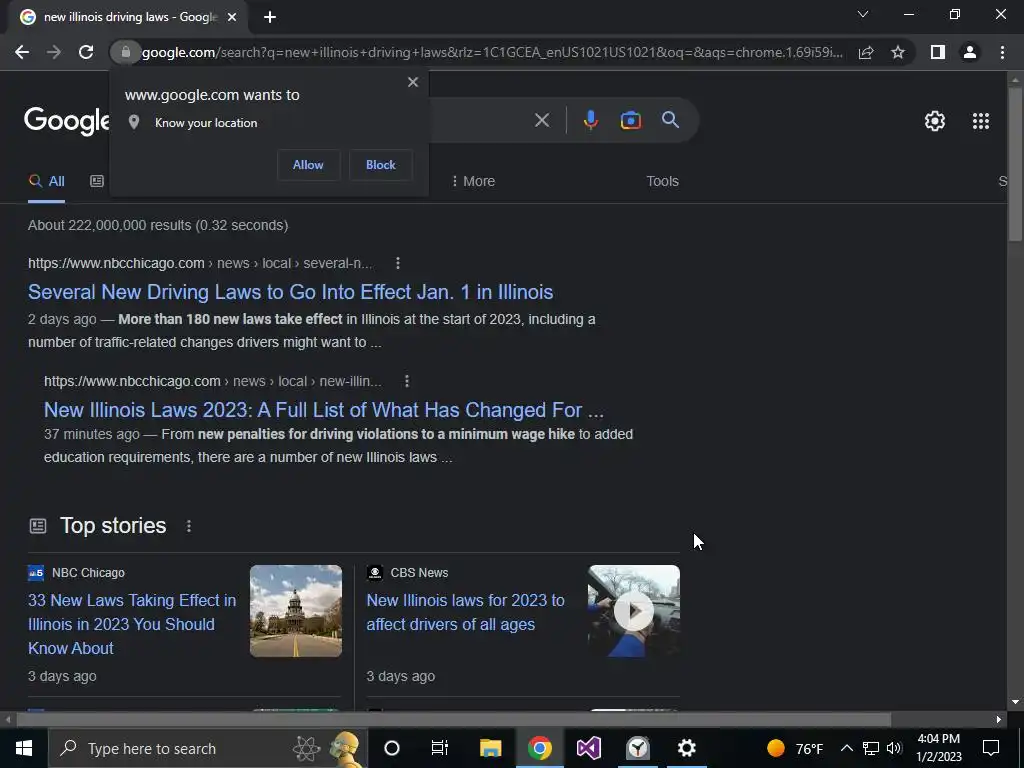Viewport: 1024px width, 768px height.
Task: Open Task View on the taskbar
Action: (x=440, y=748)
